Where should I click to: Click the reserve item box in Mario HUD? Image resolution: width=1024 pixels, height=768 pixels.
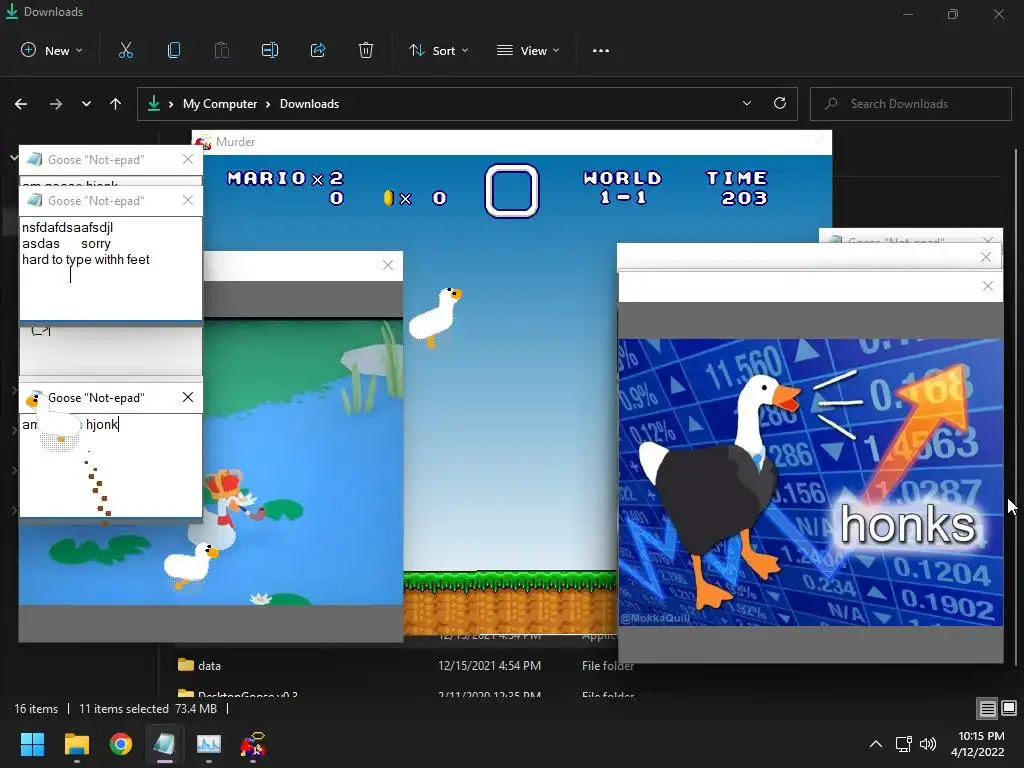512,191
